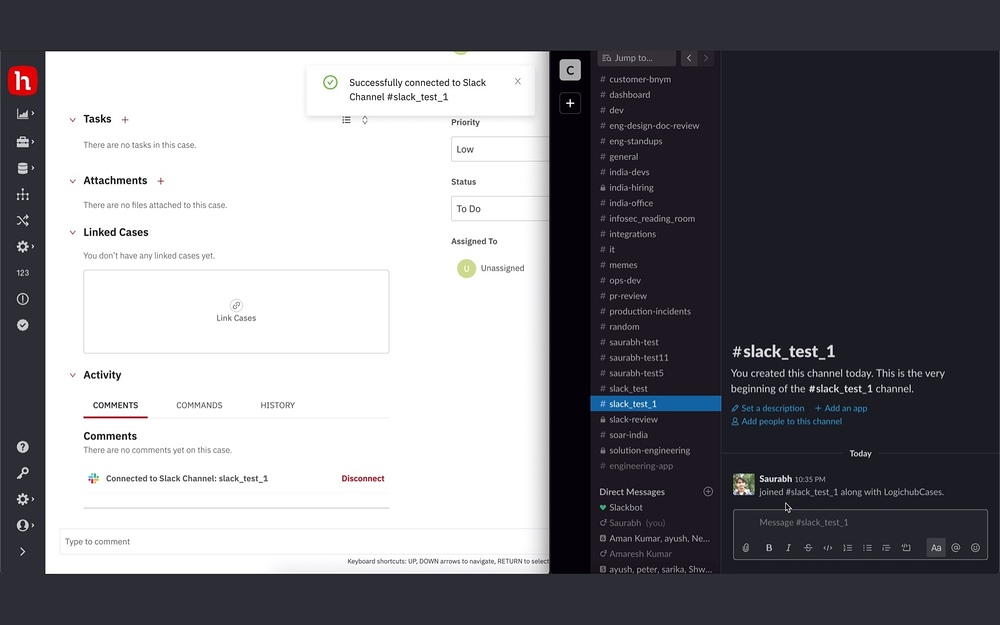Click the Message #slack_test_1 input
The image size is (1000, 625).
(860, 522)
